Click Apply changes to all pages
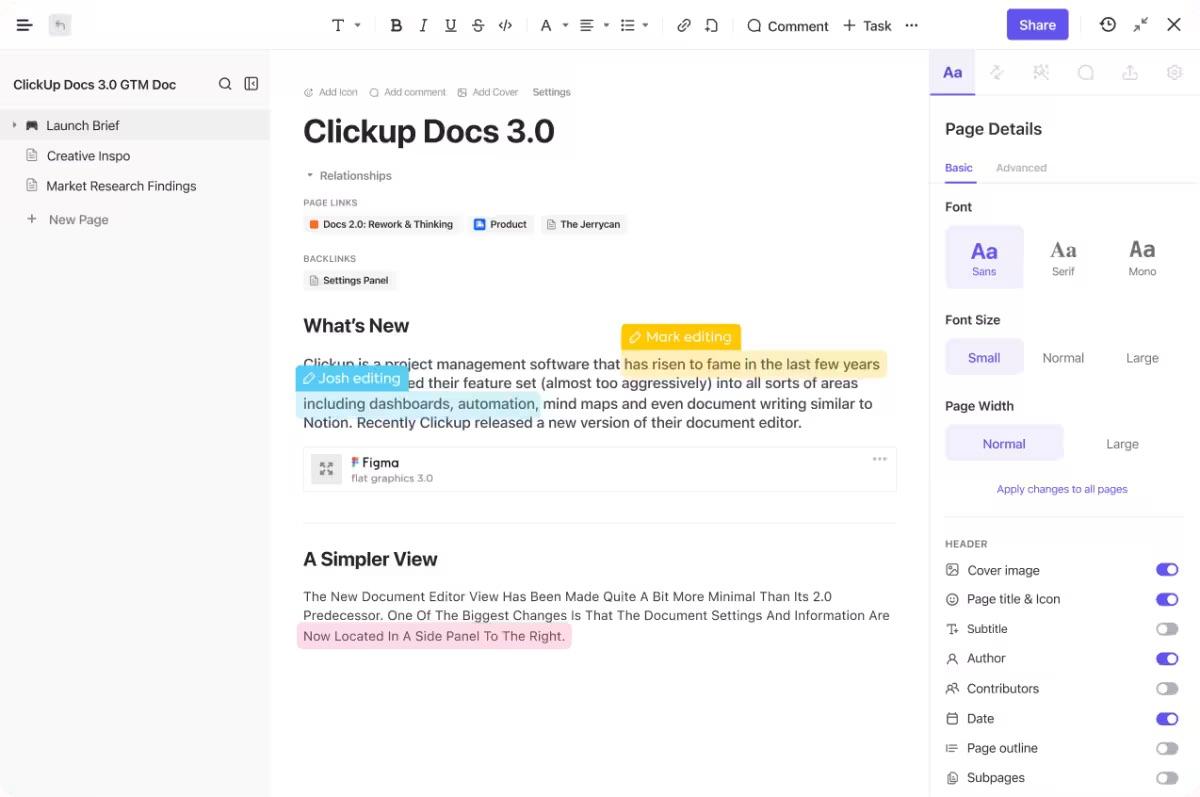 pos(1062,489)
